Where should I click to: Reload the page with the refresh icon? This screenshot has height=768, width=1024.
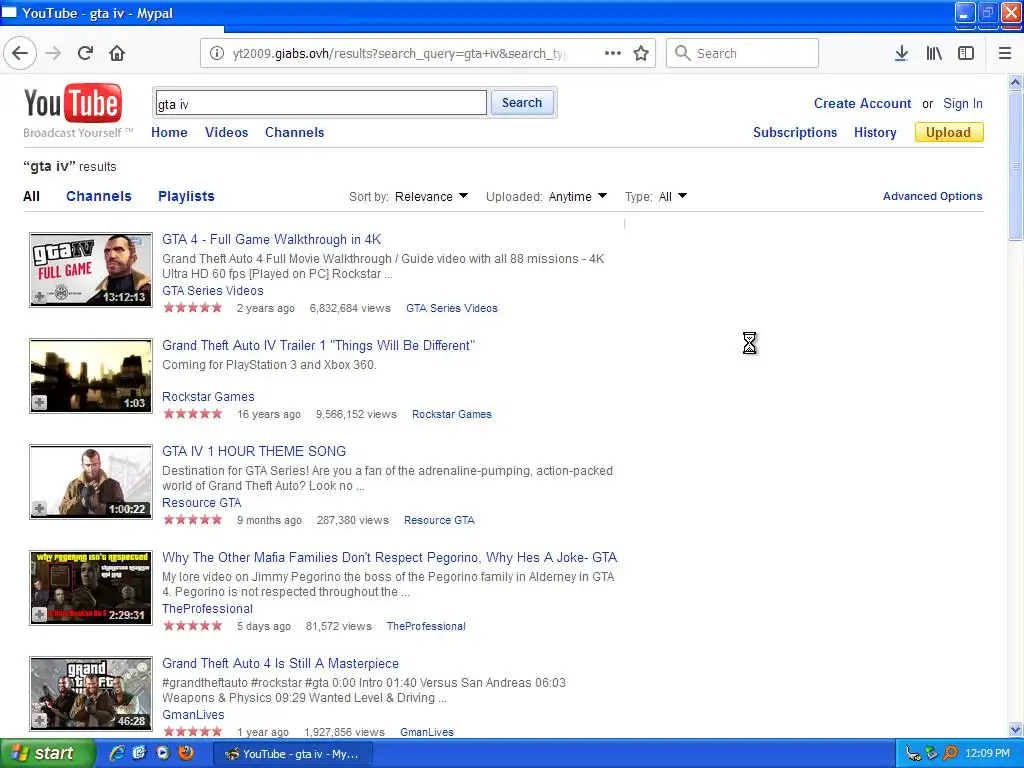pyautogui.click(x=85, y=53)
